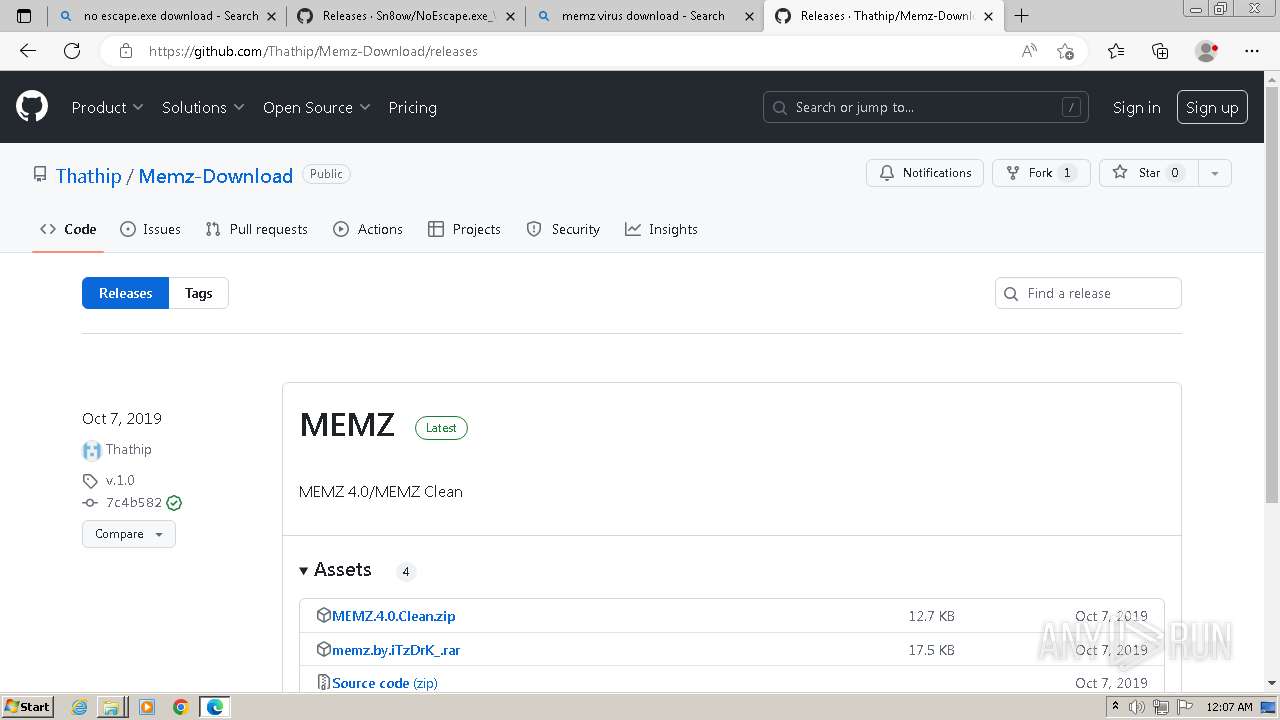This screenshot has width=1280, height=720.
Task: Switch to the Code tab
Action: pyautogui.click(x=68, y=229)
